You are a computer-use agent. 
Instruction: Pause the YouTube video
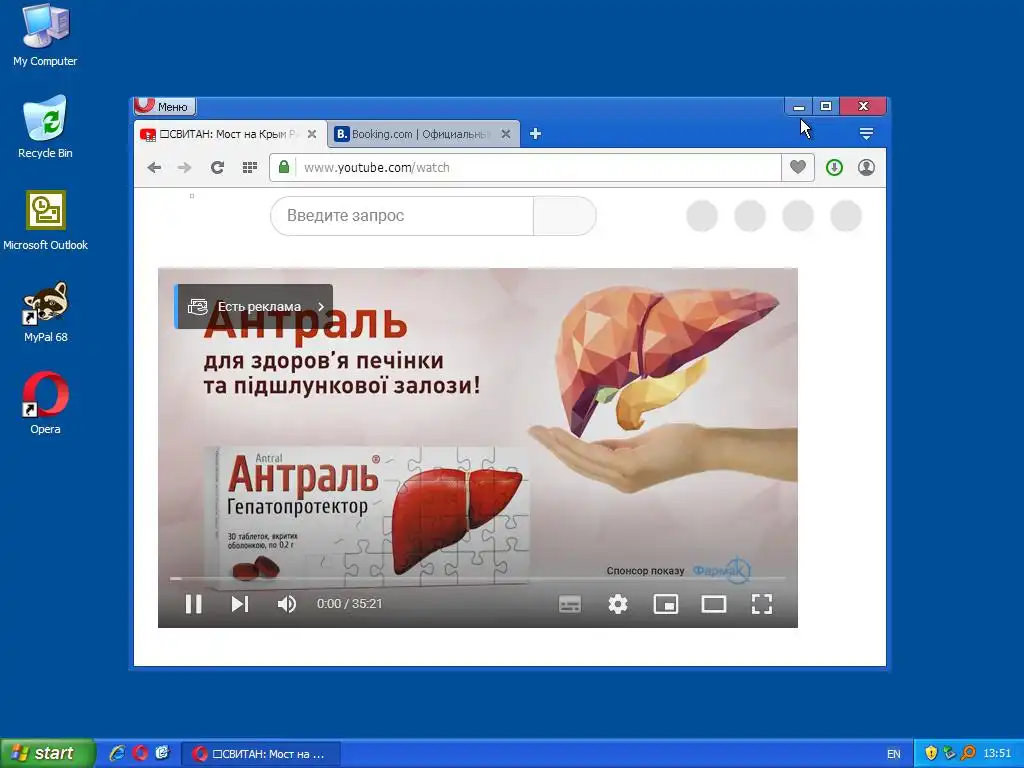click(x=193, y=604)
